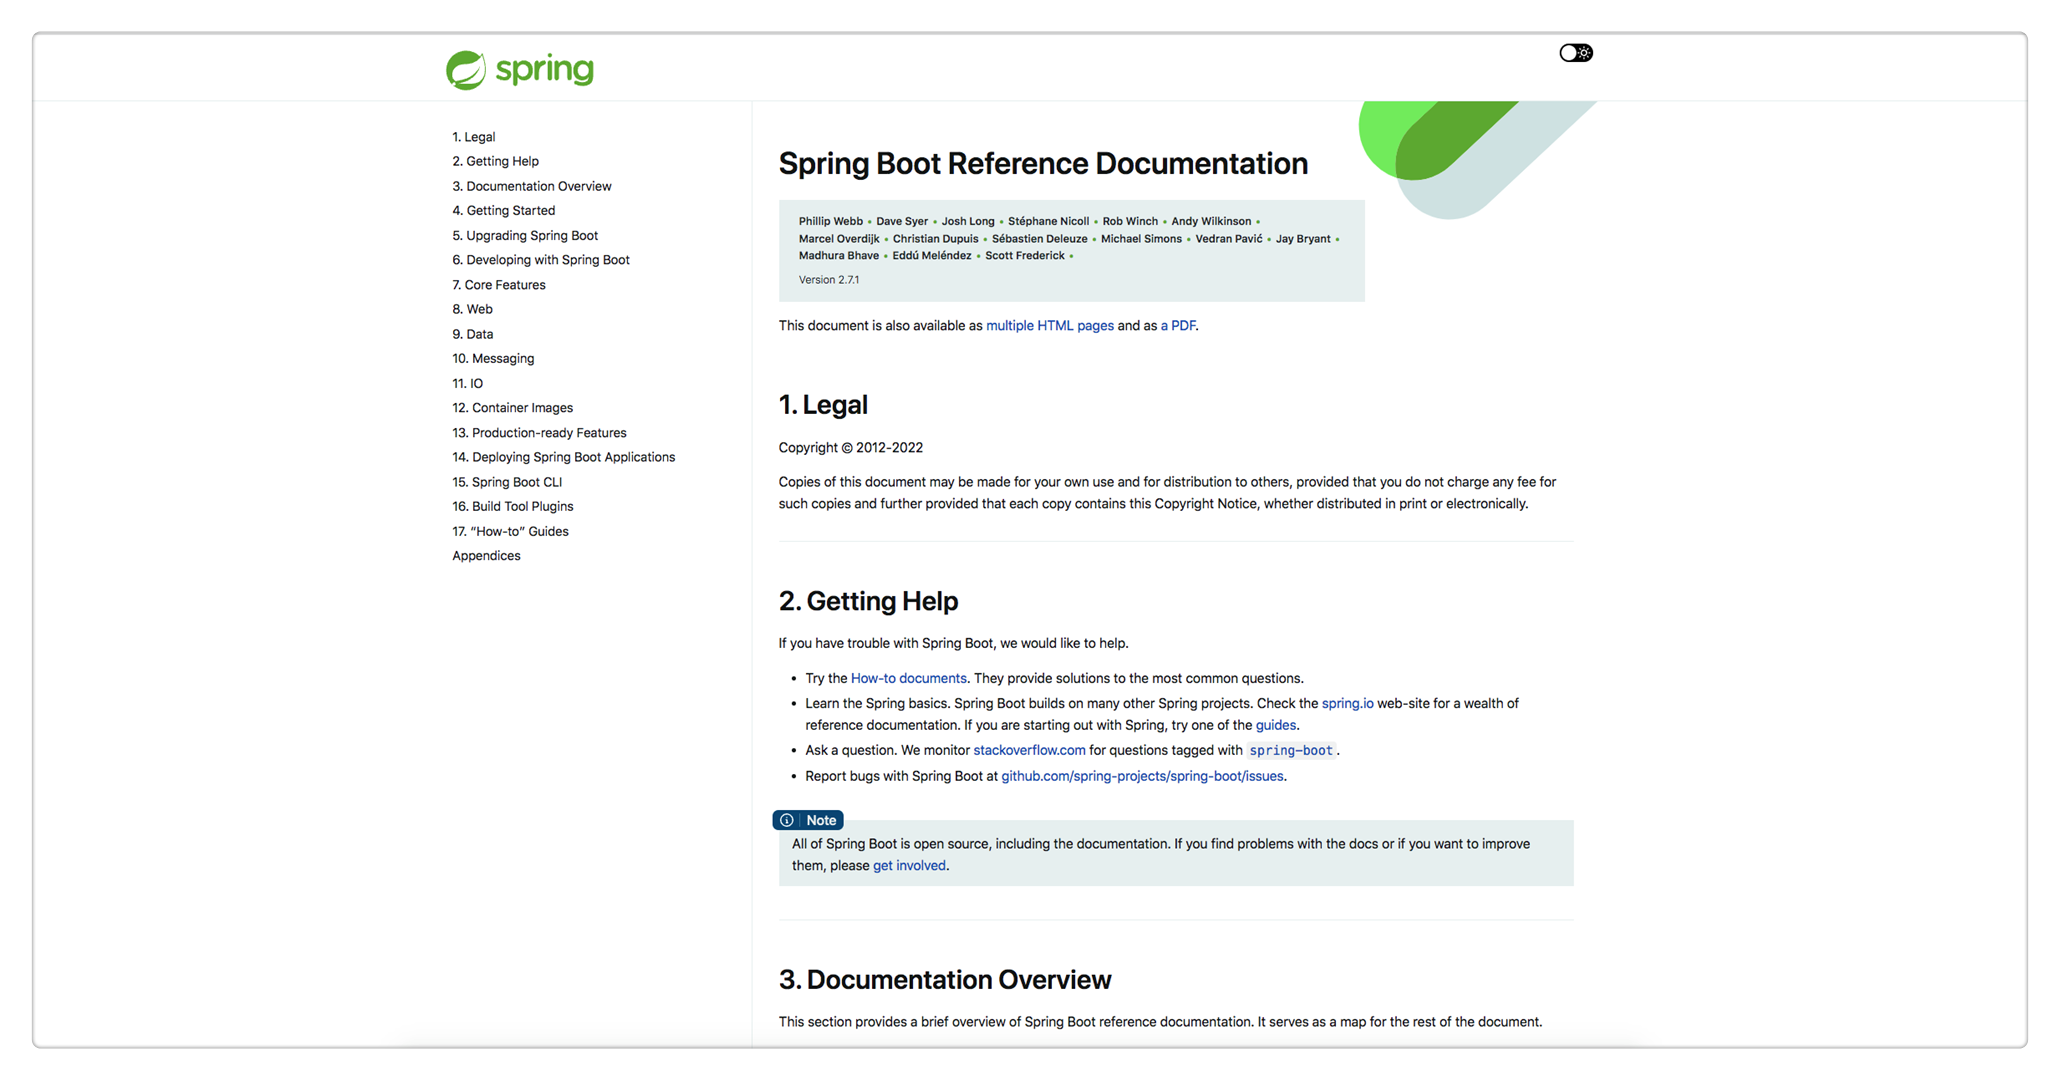Click the Note info icon

787,820
